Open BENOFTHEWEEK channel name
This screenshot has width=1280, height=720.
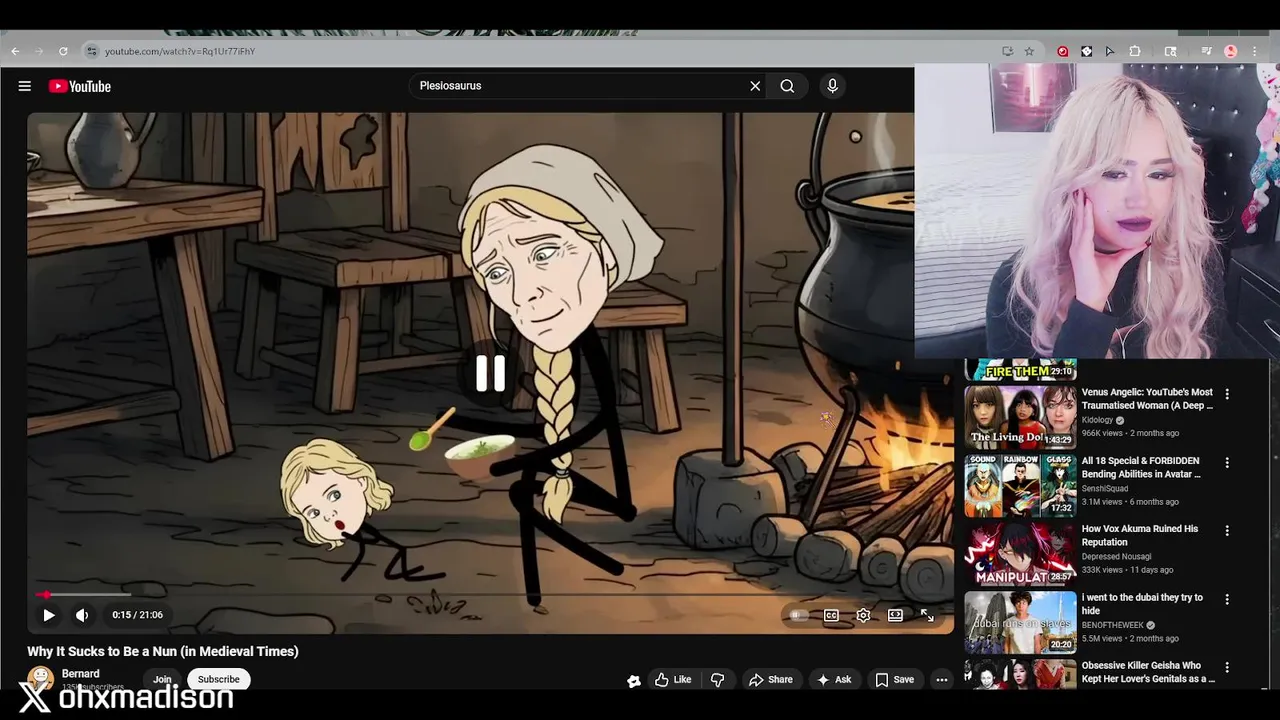click(1112, 625)
